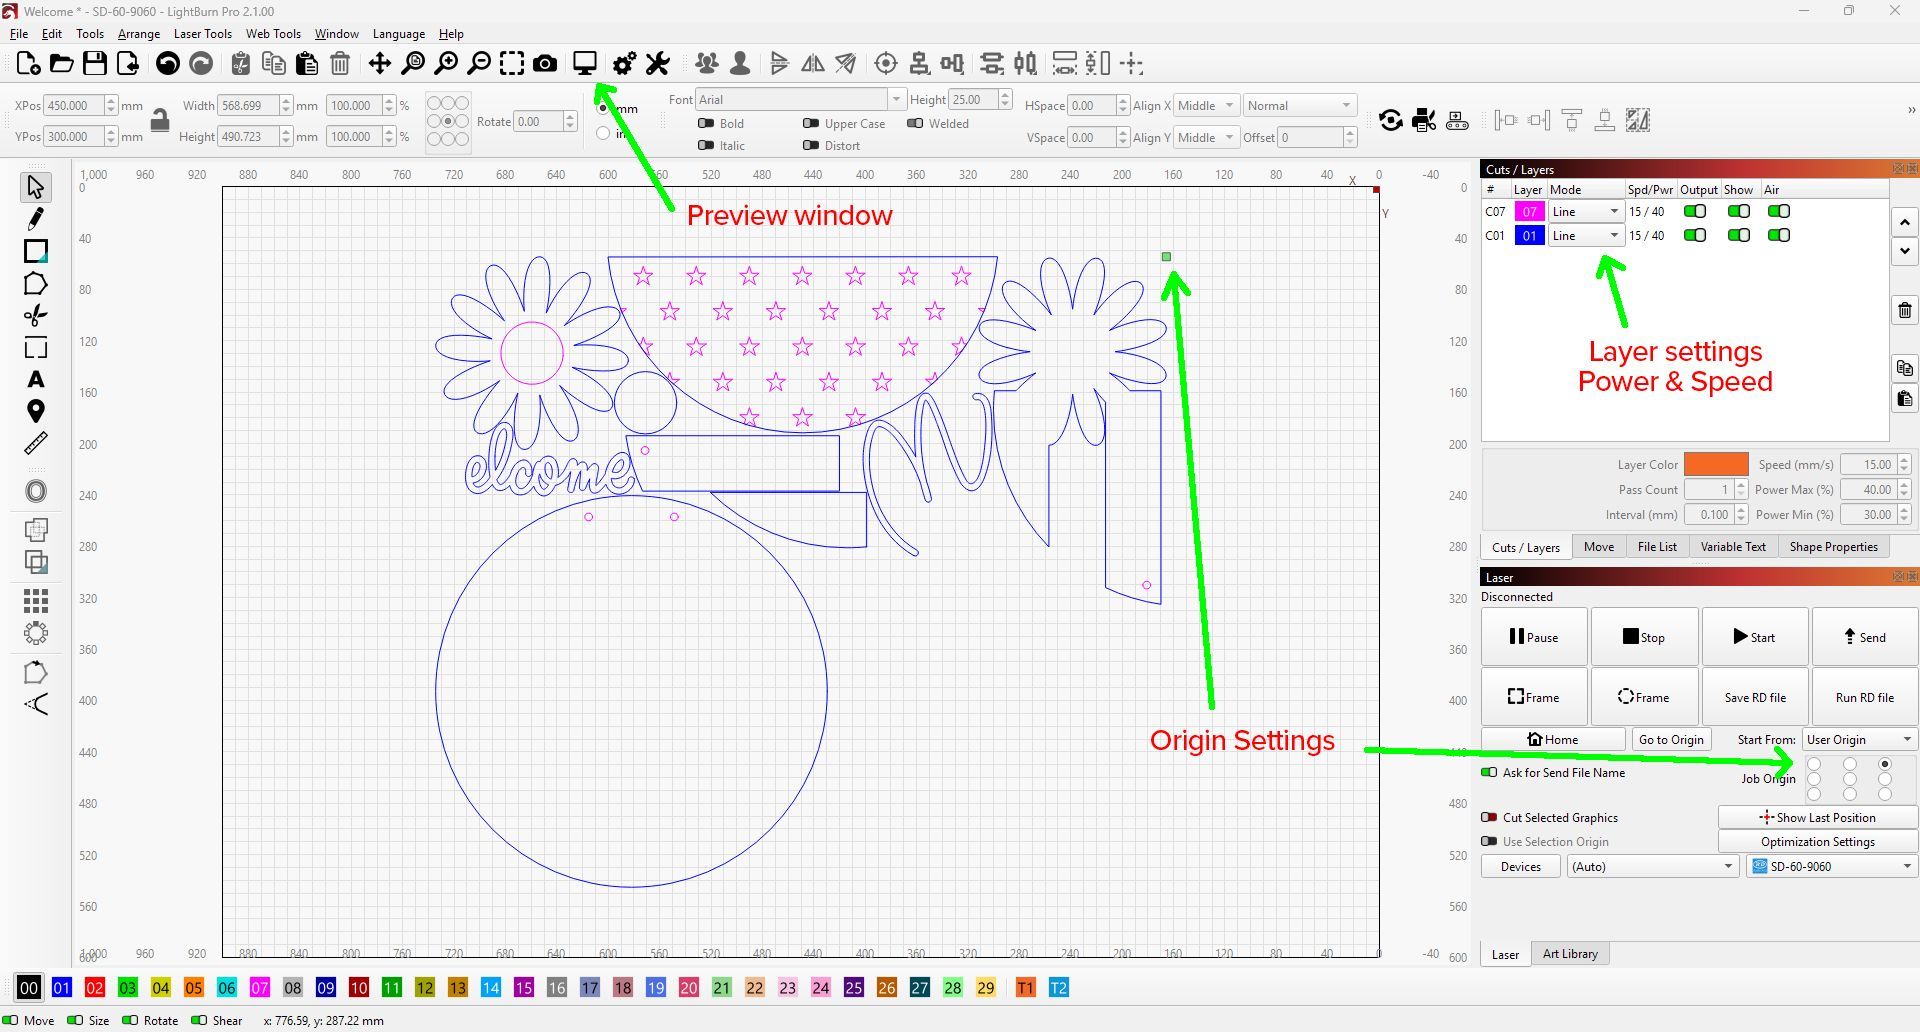Select the Text tool letter A

point(36,379)
